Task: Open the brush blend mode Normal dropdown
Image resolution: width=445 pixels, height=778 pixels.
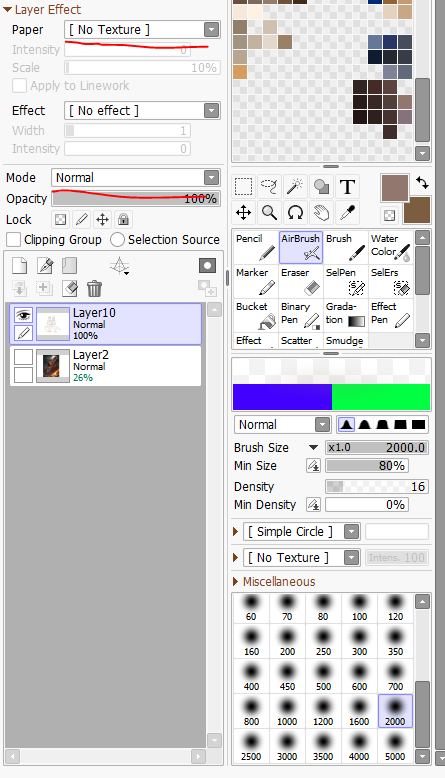Action: tap(322, 425)
